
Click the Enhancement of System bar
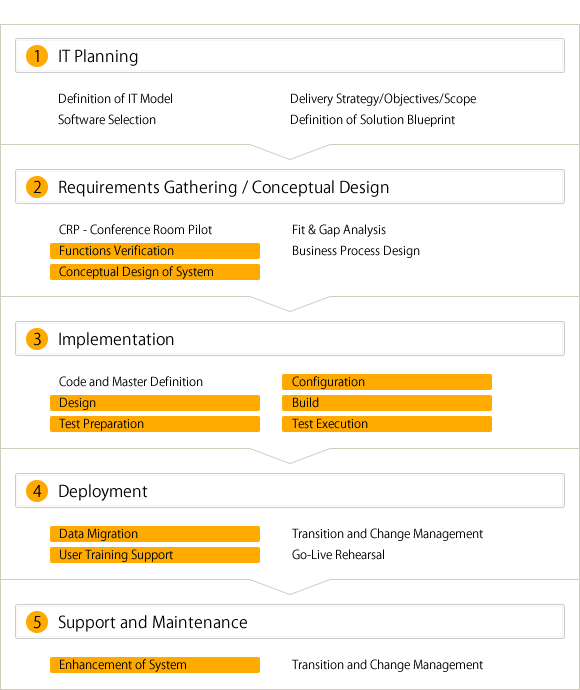point(155,664)
